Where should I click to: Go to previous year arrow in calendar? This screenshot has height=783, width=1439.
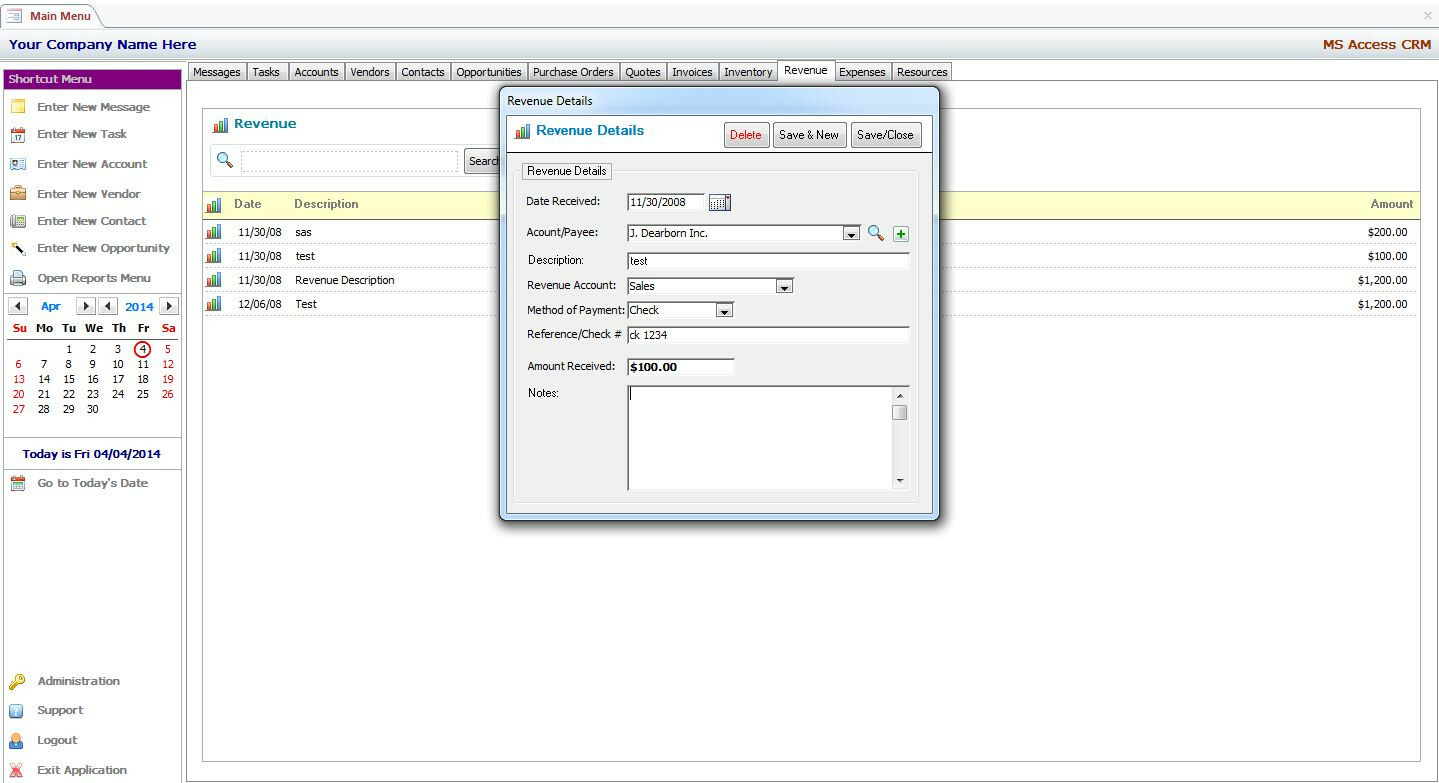pos(108,306)
